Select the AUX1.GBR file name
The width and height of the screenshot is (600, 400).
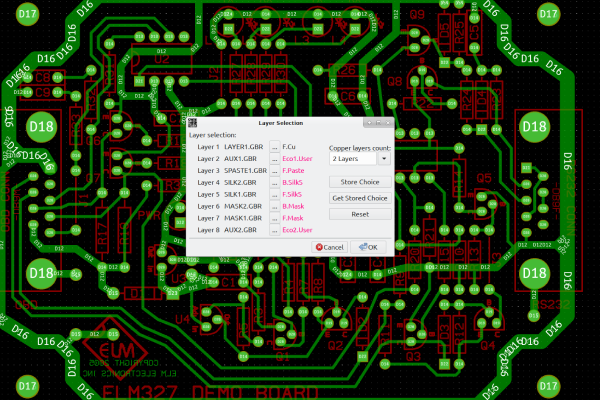[240, 158]
